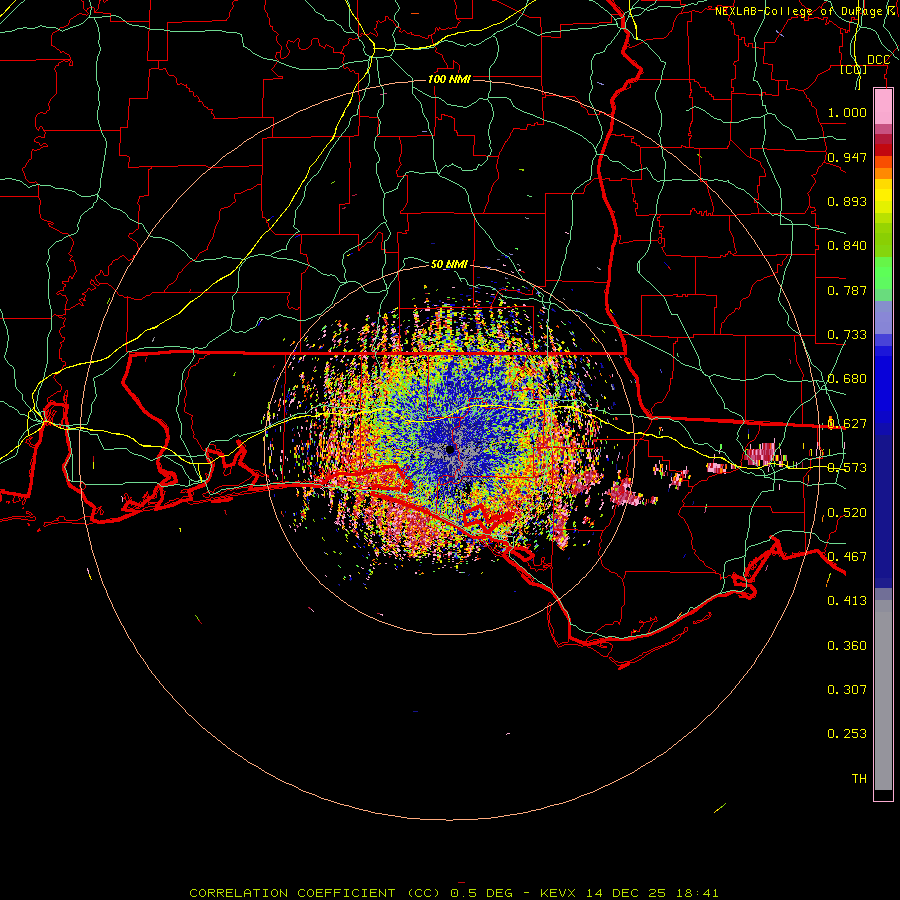Click the 0.307 scale value
Screen dimensions: 900x900
[847, 690]
